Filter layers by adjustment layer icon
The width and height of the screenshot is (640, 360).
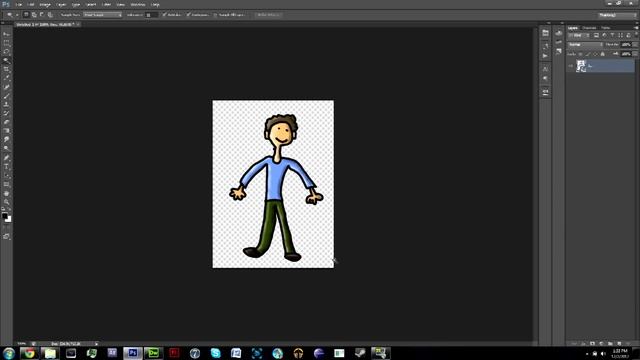pyautogui.click(x=604, y=36)
